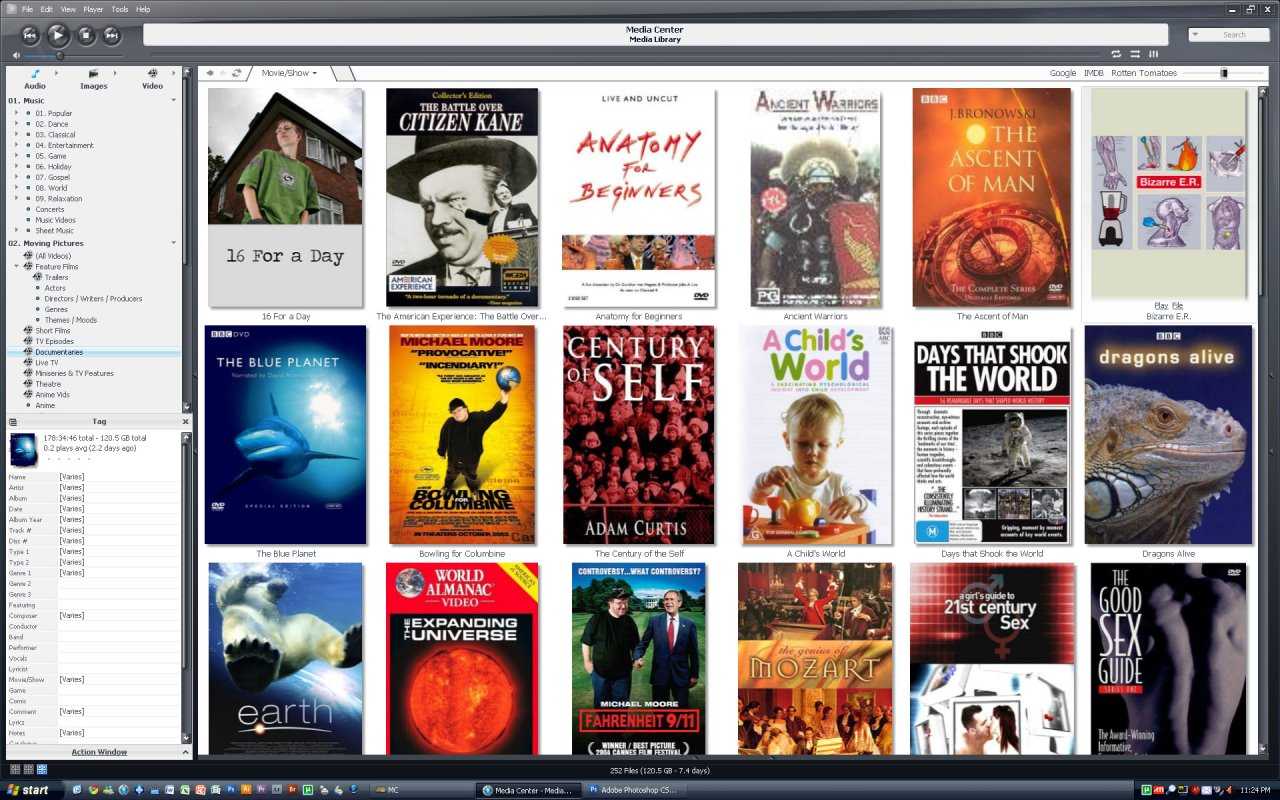This screenshot has width=1280, height=800.
Task: Navigate back with the left arrow
Action: click(x=210, y=73)
